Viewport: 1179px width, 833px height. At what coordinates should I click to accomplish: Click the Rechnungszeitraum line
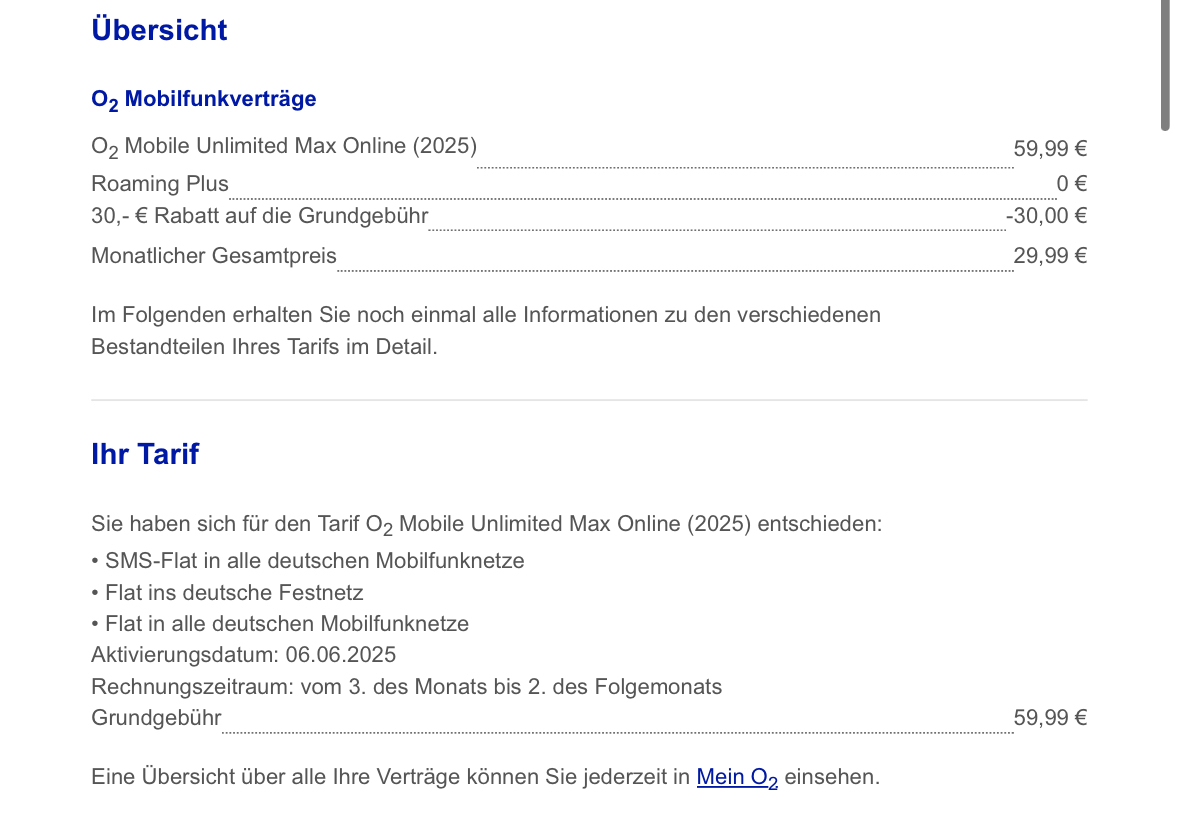406,686
